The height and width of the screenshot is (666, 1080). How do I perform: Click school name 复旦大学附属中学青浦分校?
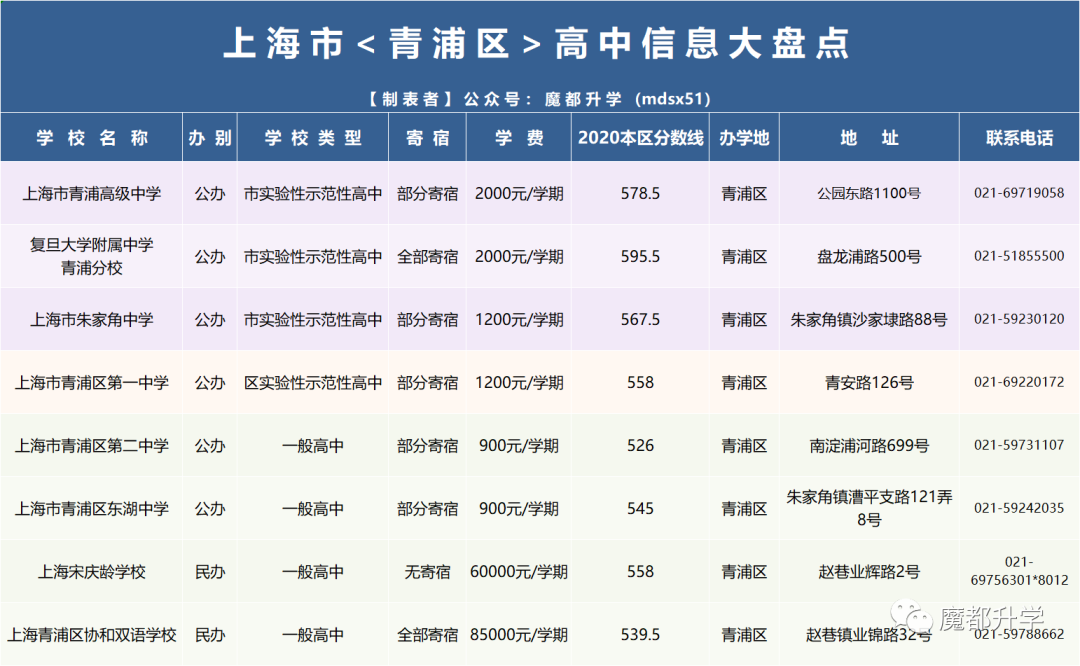[x=92, y=256]
